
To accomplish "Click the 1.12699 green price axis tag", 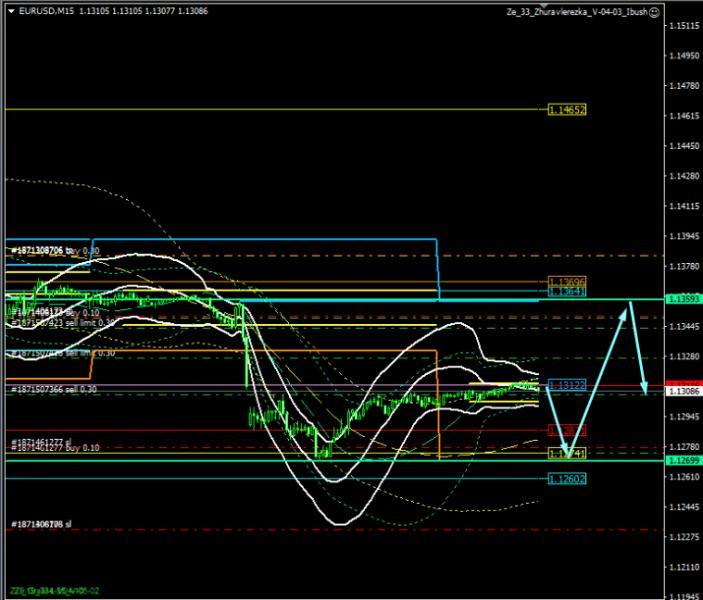I will [x=681, y=460].
